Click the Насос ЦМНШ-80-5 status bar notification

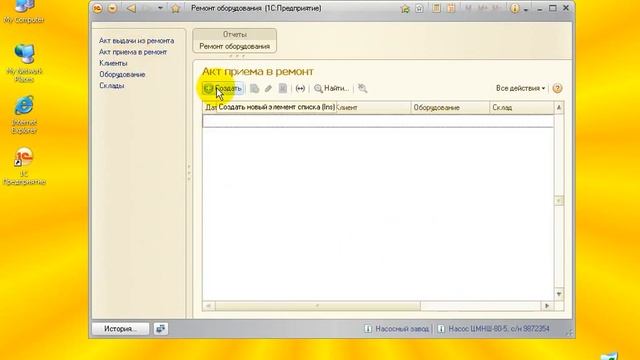point(494,329)
